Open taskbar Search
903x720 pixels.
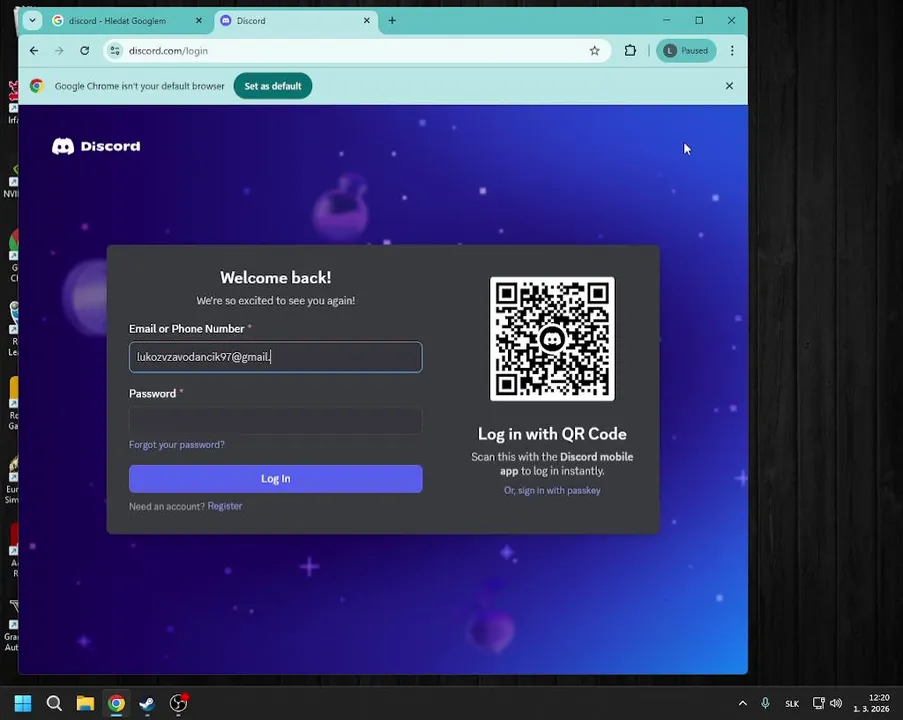pos(54,703)
